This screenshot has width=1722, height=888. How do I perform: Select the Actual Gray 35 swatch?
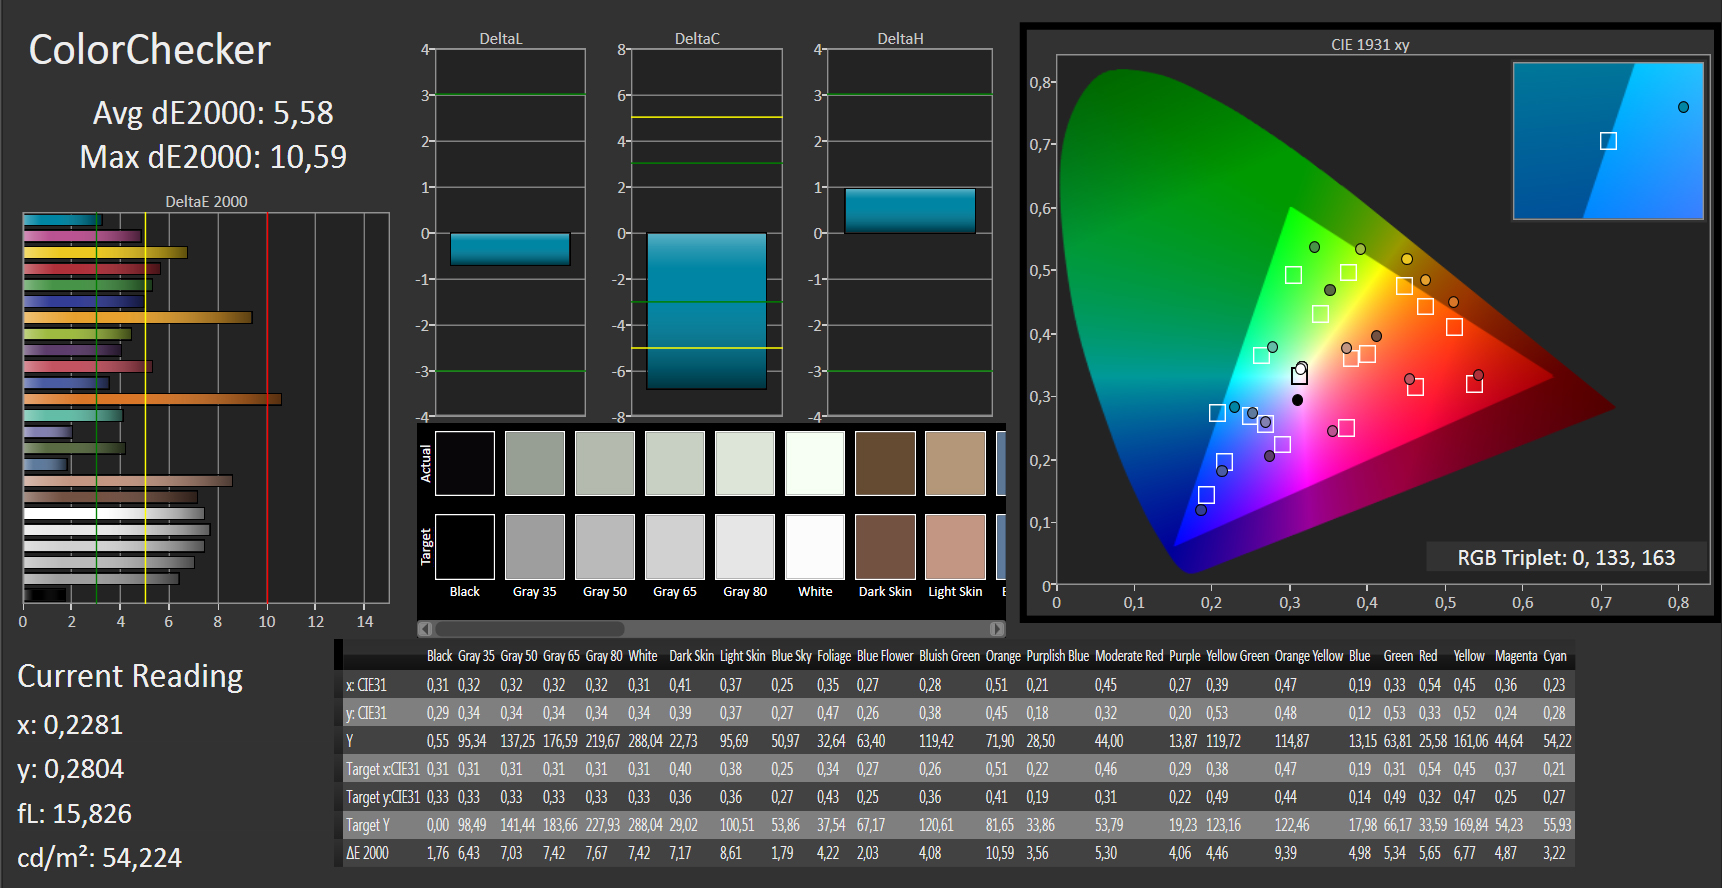click(535, 463)
